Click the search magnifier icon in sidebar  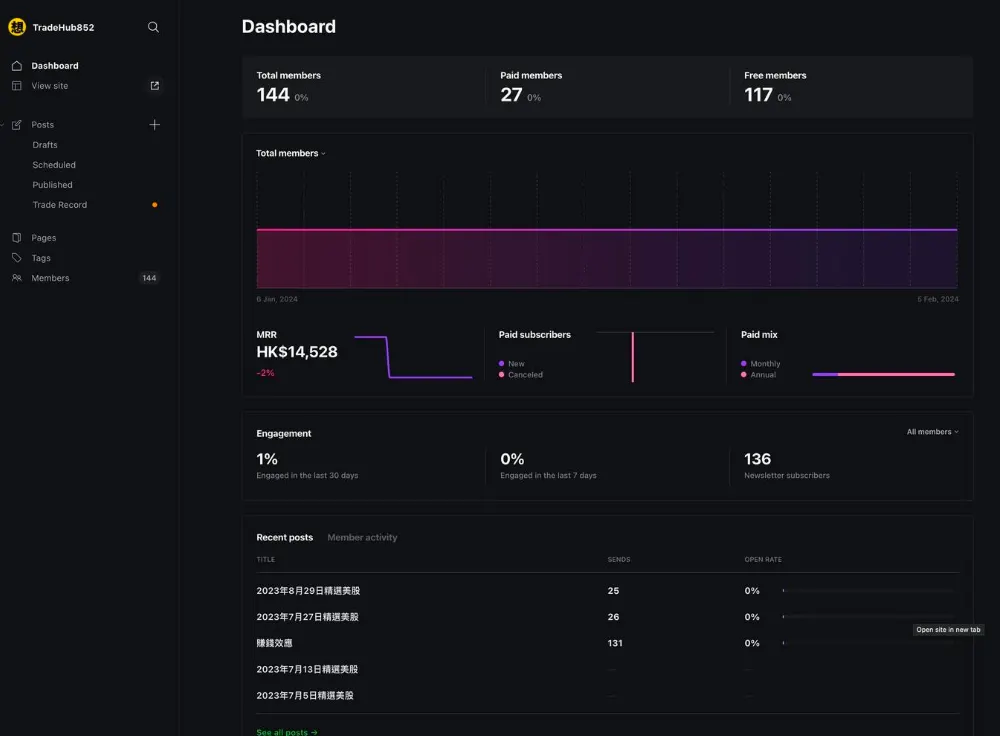pyautogui.click(x=153, y=27)
